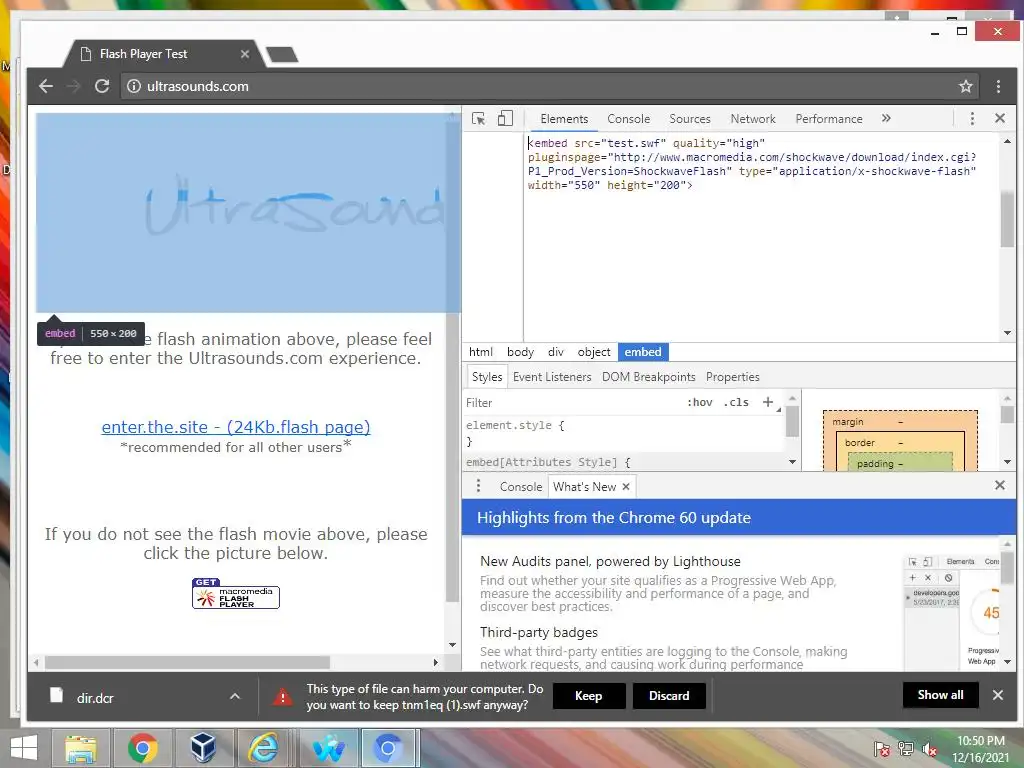Toggle the :hov element state panel
1024x768 pixels.
(x=699, y=402)
